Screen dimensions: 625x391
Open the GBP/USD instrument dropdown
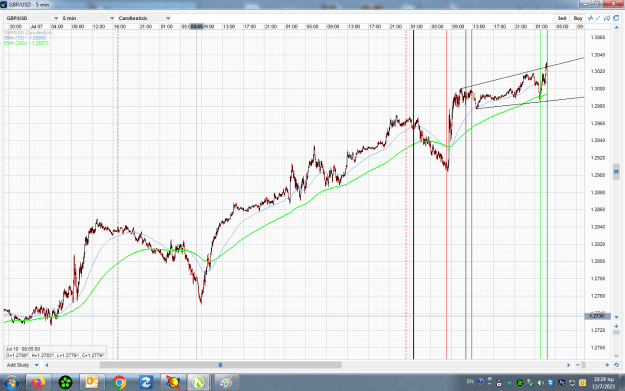(x=32, y=18)
